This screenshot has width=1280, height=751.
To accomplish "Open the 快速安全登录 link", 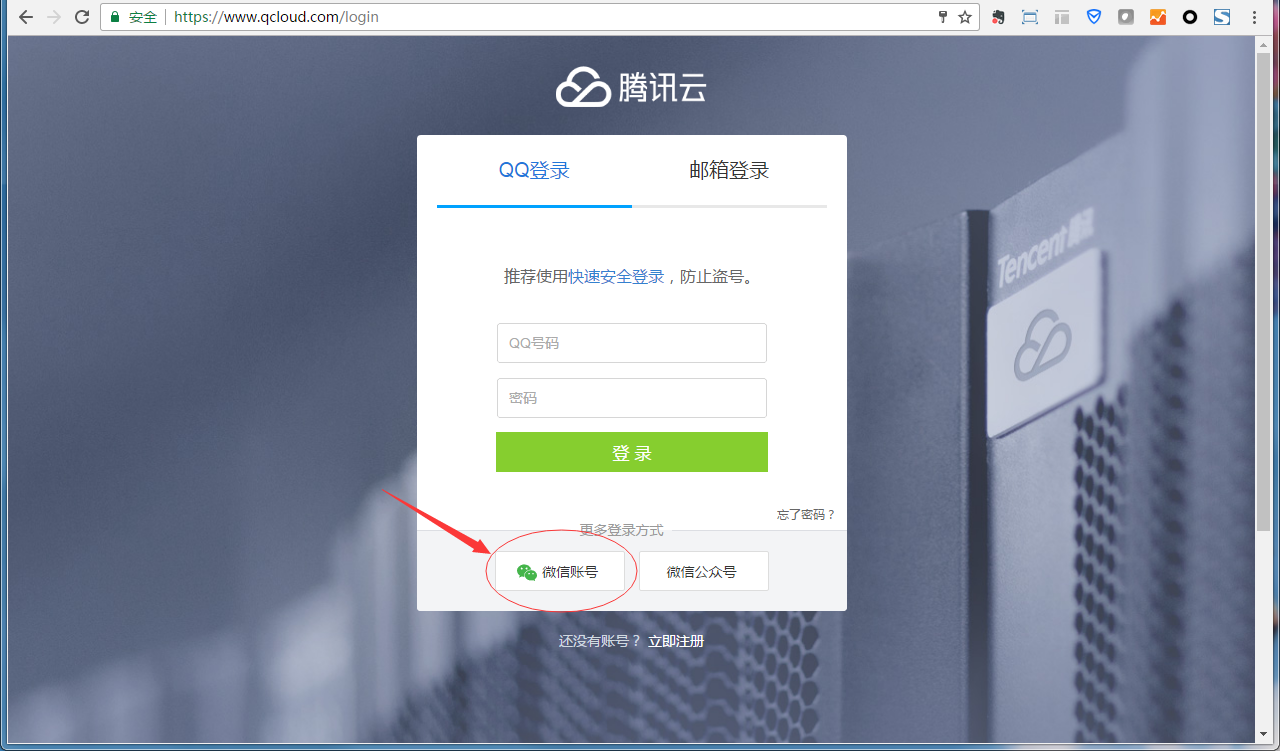I will pyautogui.click(x=616, y=276).
